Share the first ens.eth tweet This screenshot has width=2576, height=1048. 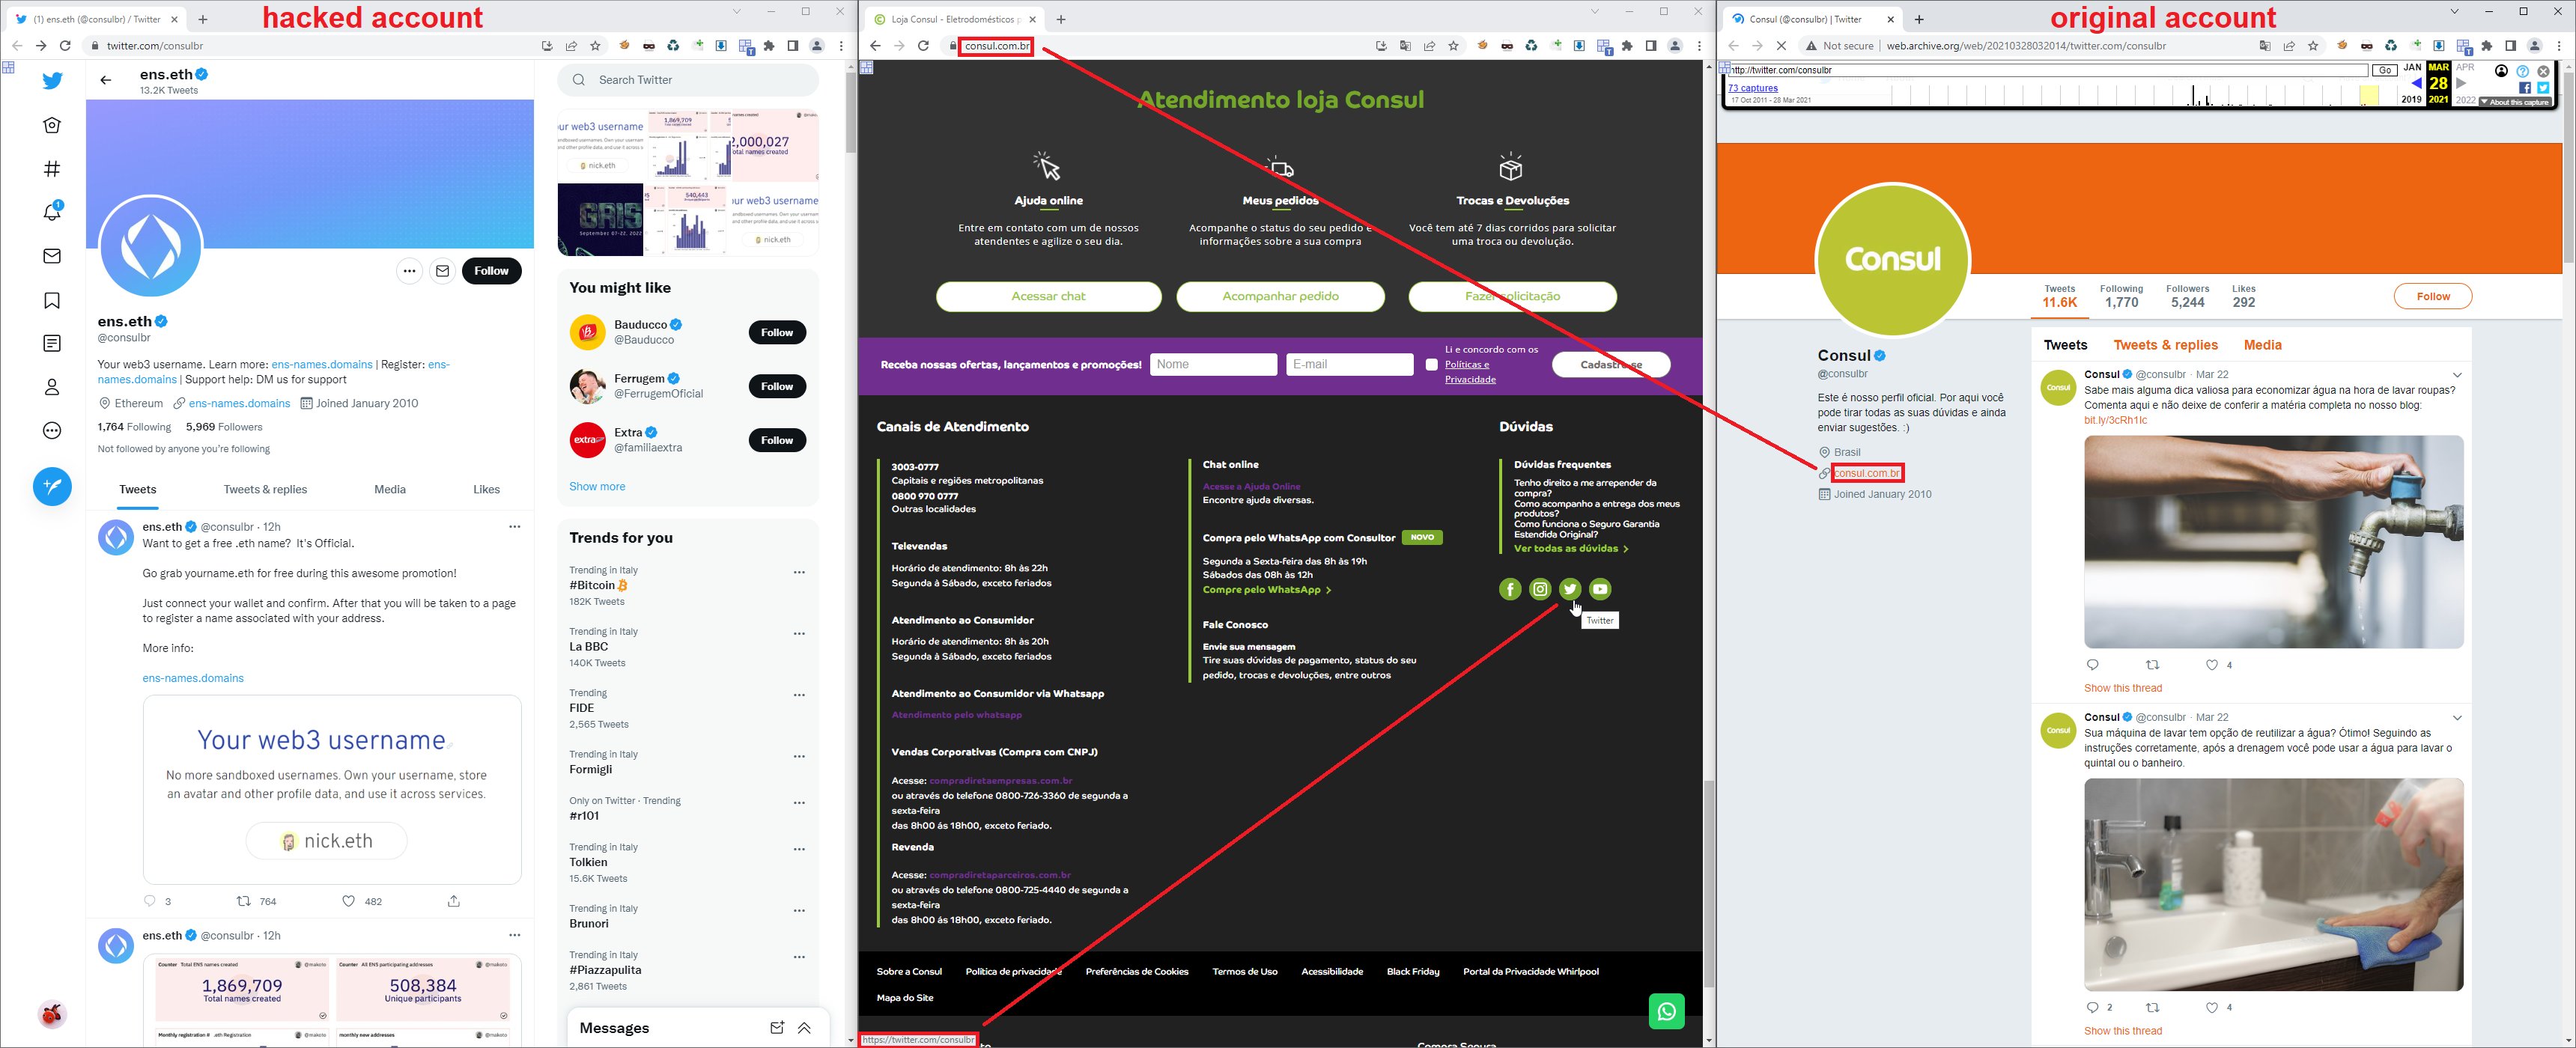pos(454,901)
